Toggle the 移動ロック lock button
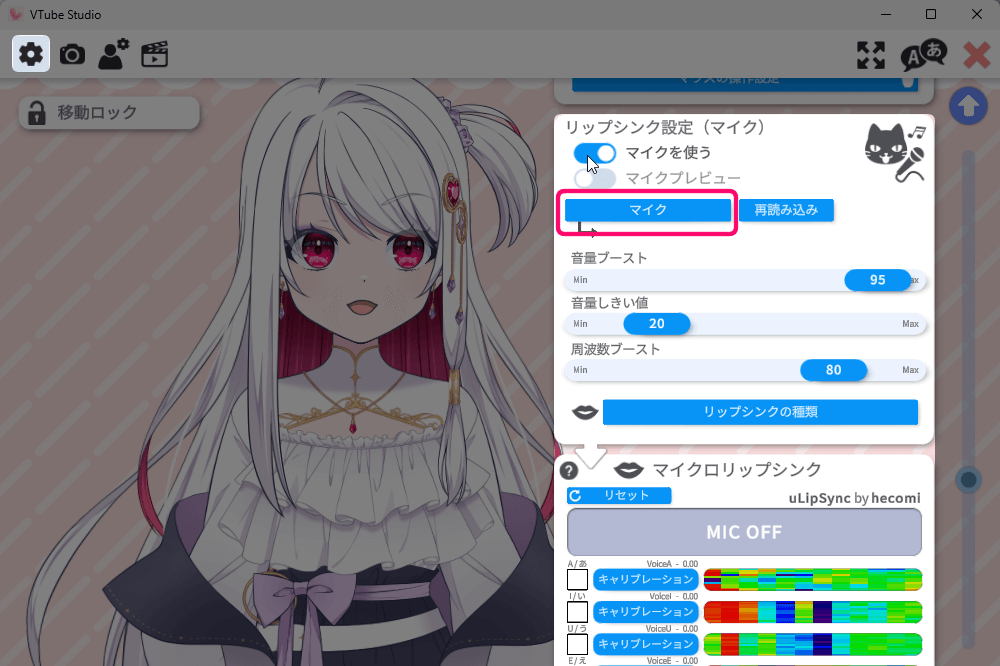Screen dimensions: 1000x666 [x=109, y=113]
